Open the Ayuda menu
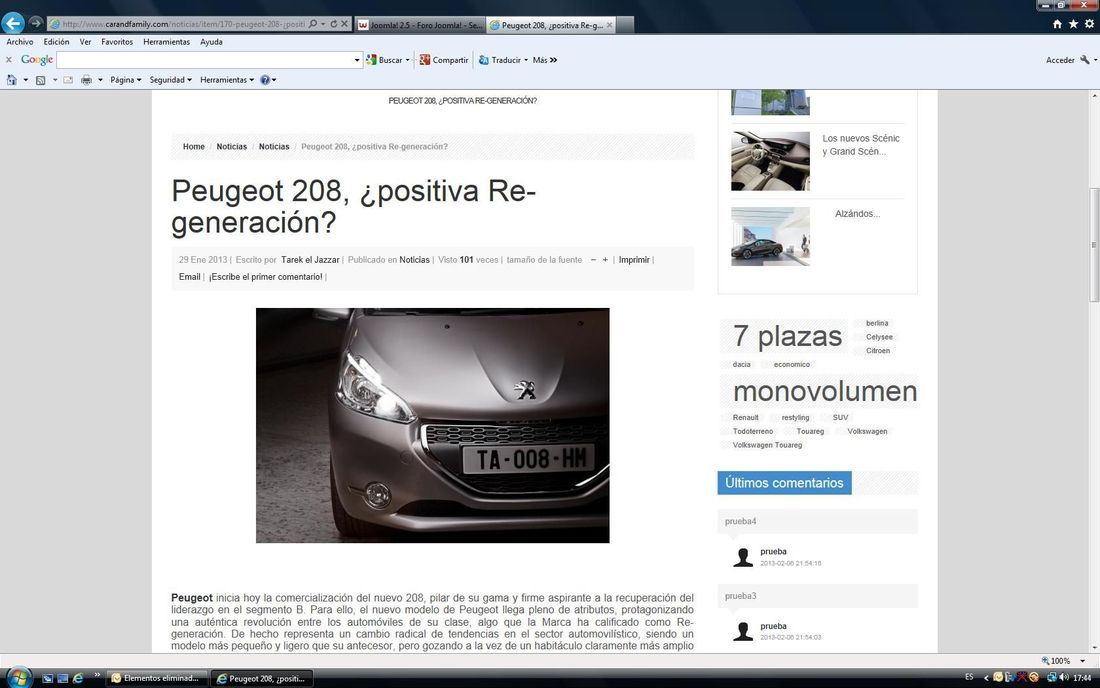 pos(211,42)
